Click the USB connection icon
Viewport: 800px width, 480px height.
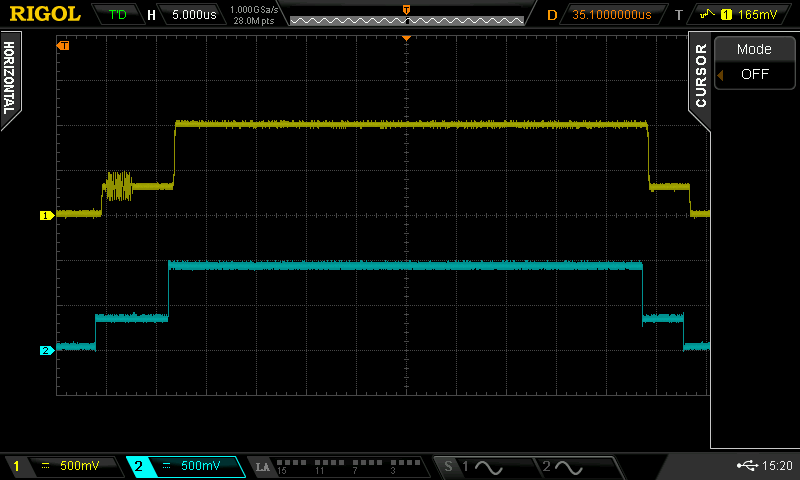(x=745, y=466)
